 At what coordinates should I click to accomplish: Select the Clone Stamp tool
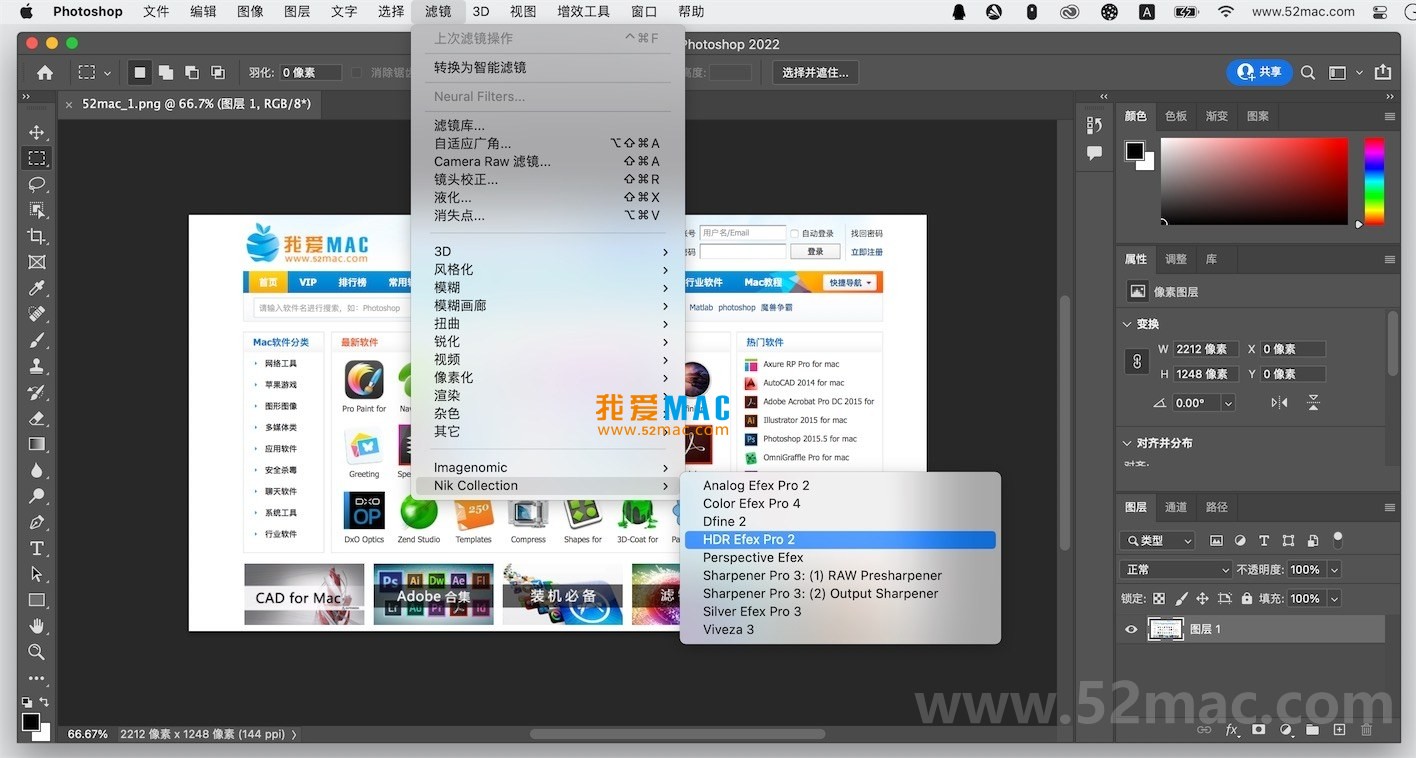pyautogui.click(x=36, y=366)
